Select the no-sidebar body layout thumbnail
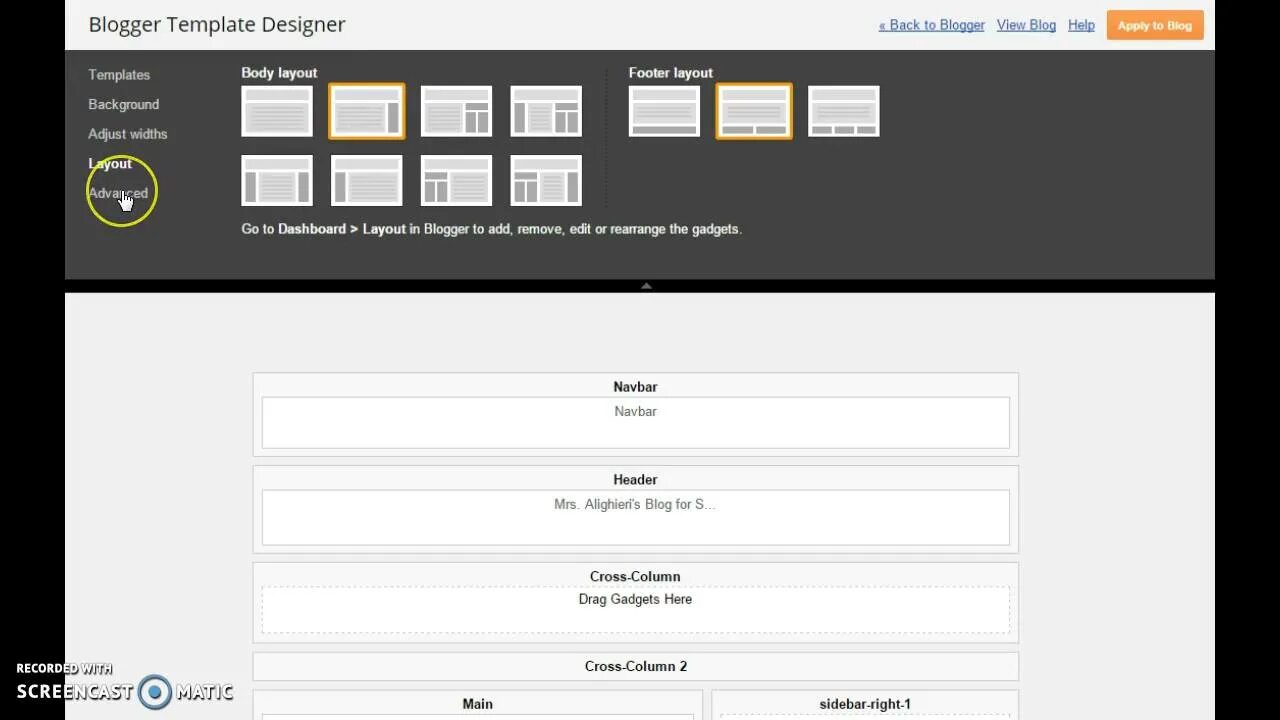 pos(277,111)
